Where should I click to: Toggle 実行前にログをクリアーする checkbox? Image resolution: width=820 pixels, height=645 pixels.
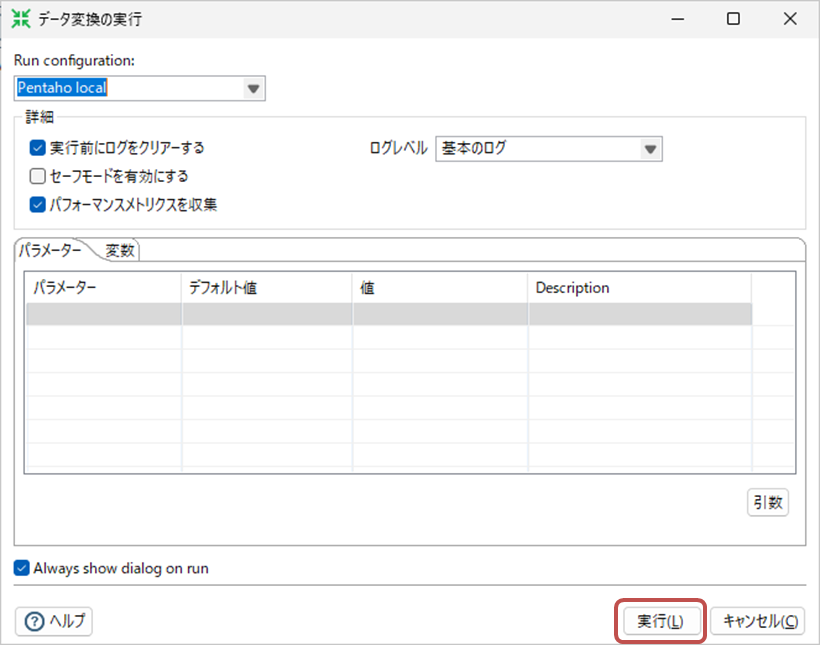38,148
